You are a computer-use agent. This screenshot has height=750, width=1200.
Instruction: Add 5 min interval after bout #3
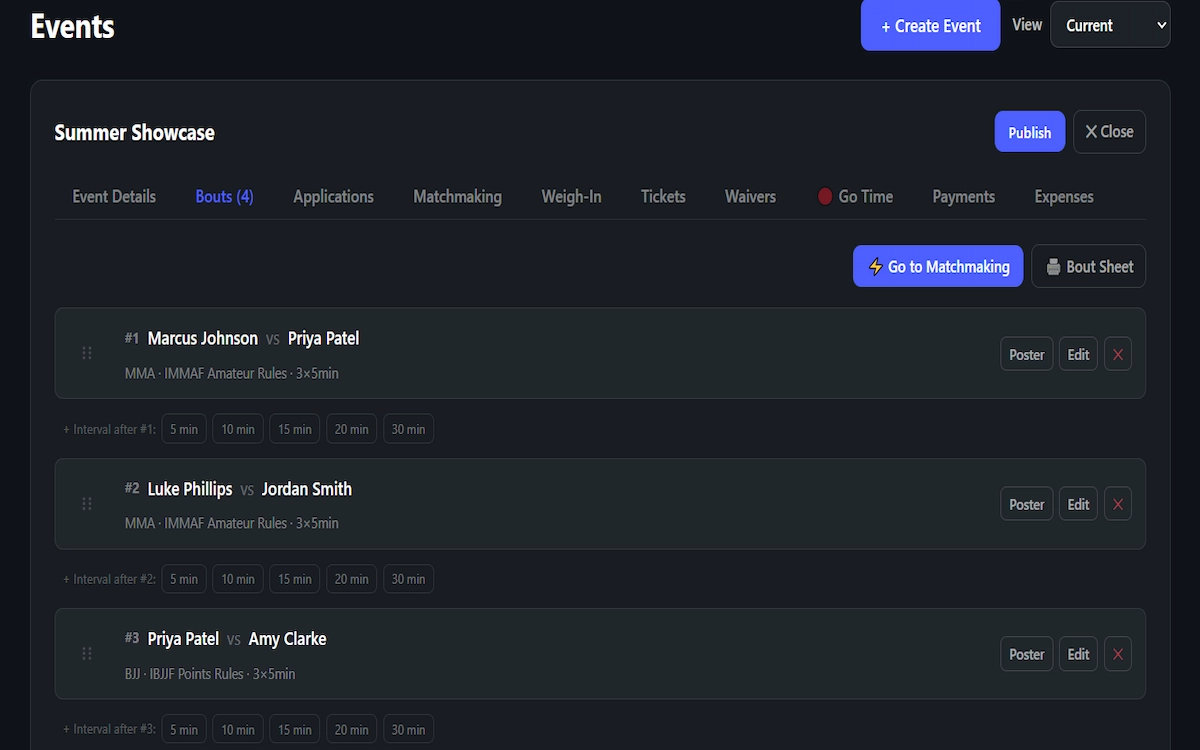click(x=184, y=729)
